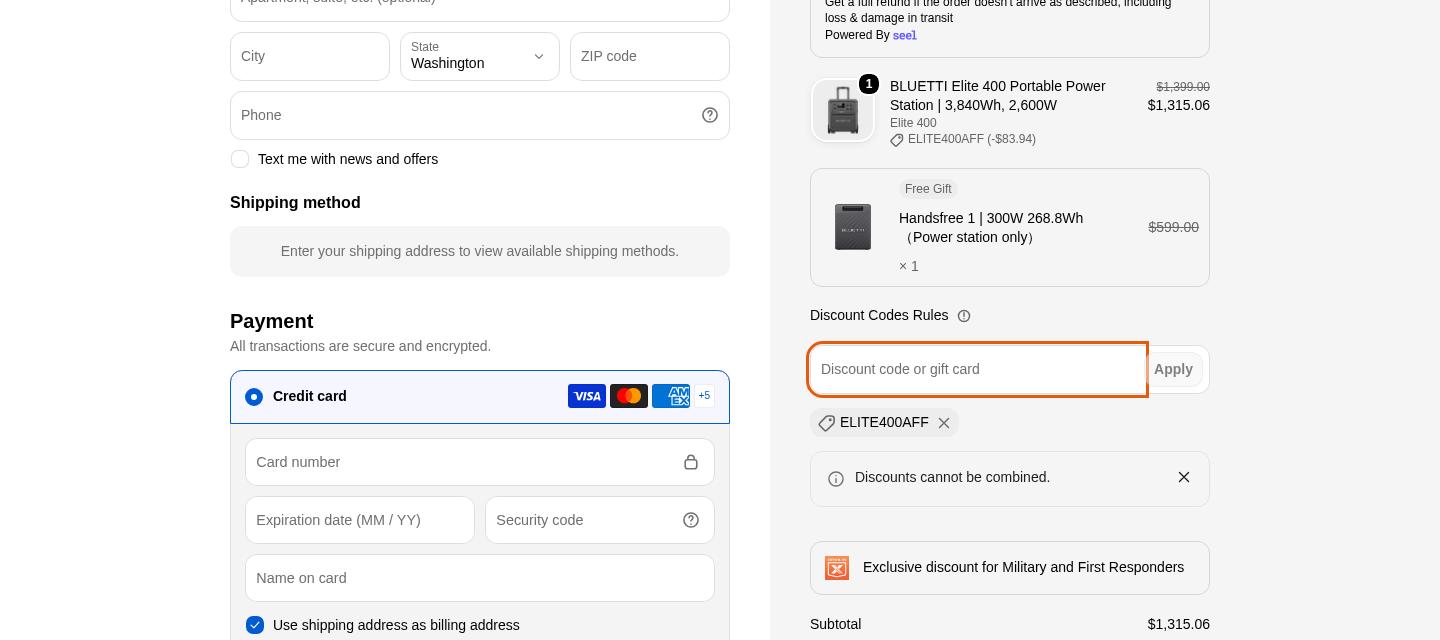Viewport: 1440px width, 640px height.
Task: Open exclusive discount for Military and First Responders
Action: coord(1010,568)
